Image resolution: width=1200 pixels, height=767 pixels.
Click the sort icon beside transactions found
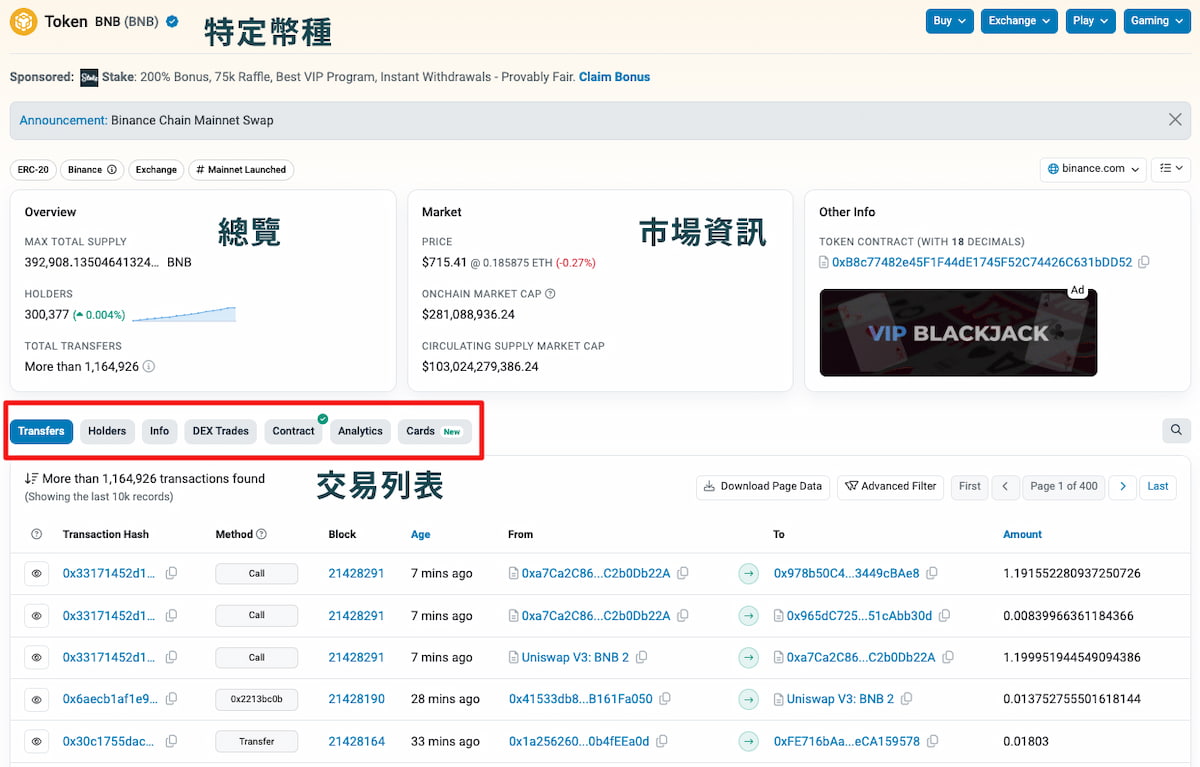pyautogui.click(x=32, y=479)
